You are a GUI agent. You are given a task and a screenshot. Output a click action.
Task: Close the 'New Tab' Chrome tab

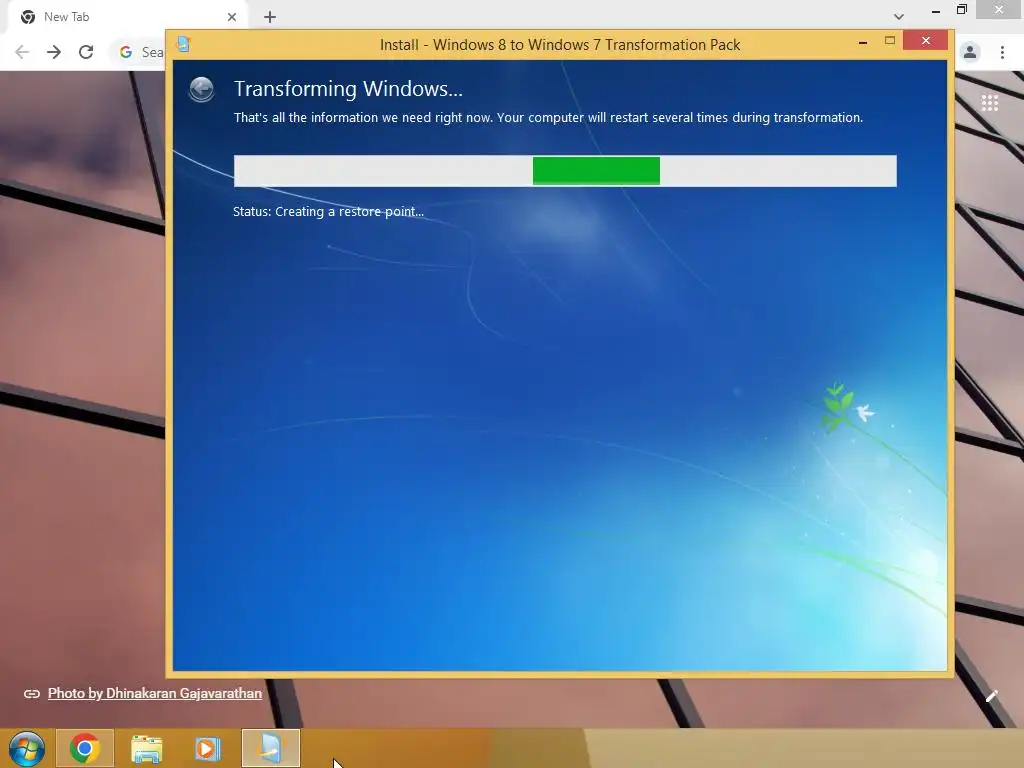[232, 17]
